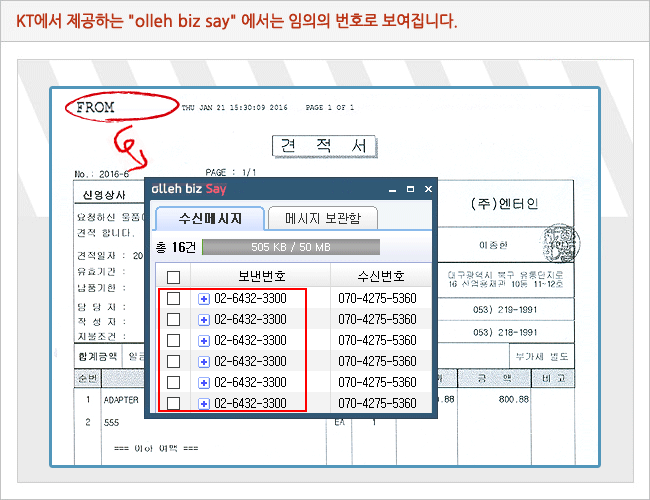Image resolution: width=650 pixels, height=500 pixels.
Task: Expand the fifth 02-6432-3300 message plus icon
Action: click(204, 383)
